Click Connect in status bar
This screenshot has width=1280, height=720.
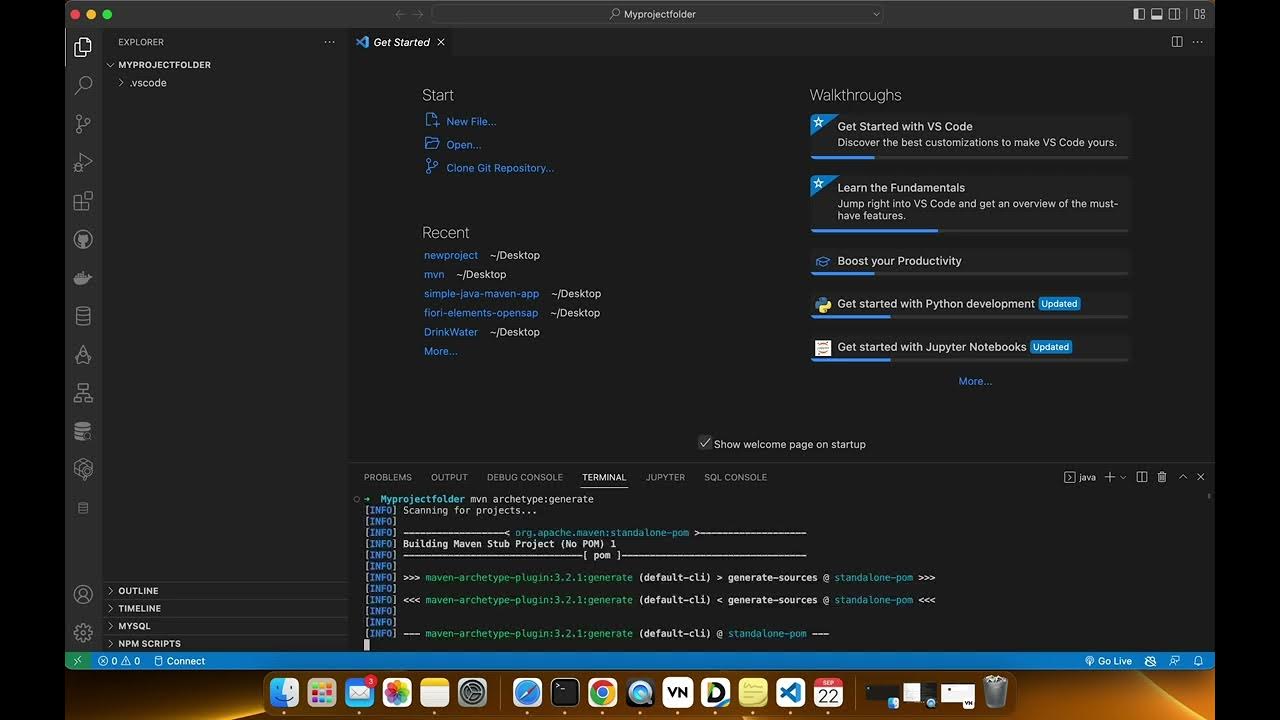coord(179,661)
